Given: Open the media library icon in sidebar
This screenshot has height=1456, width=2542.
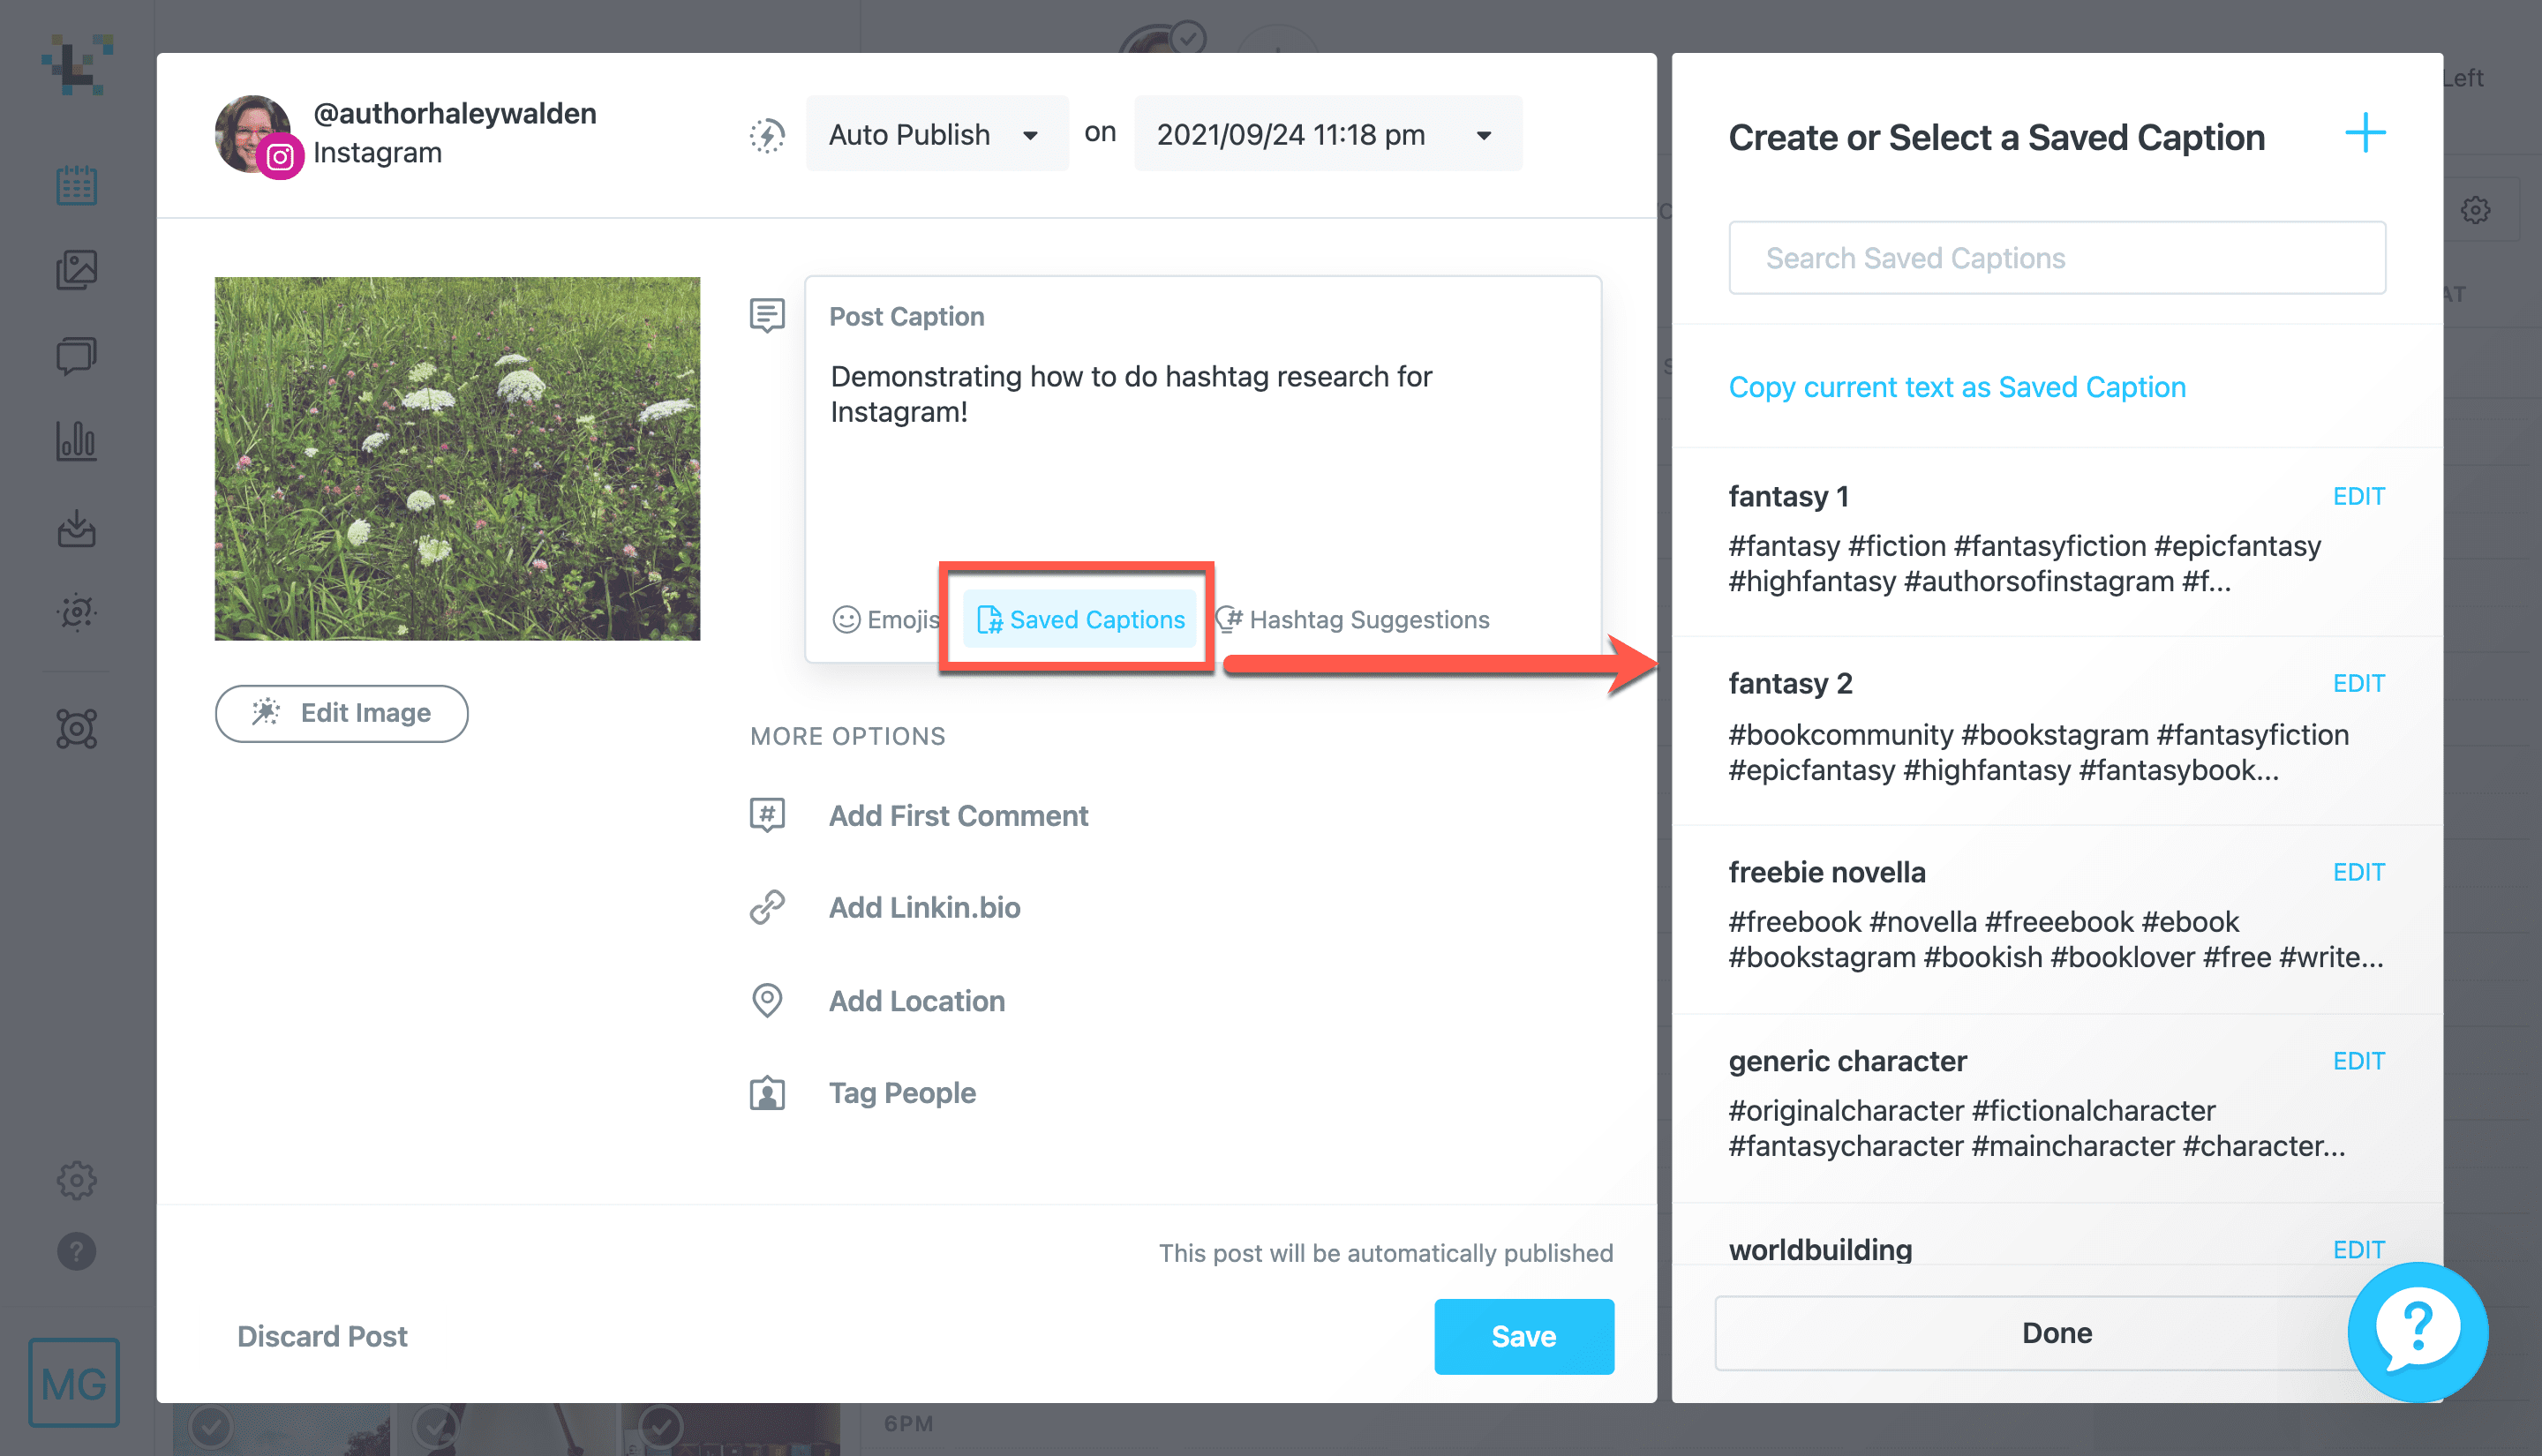Looking at the screenshot, I should [76, 270].
